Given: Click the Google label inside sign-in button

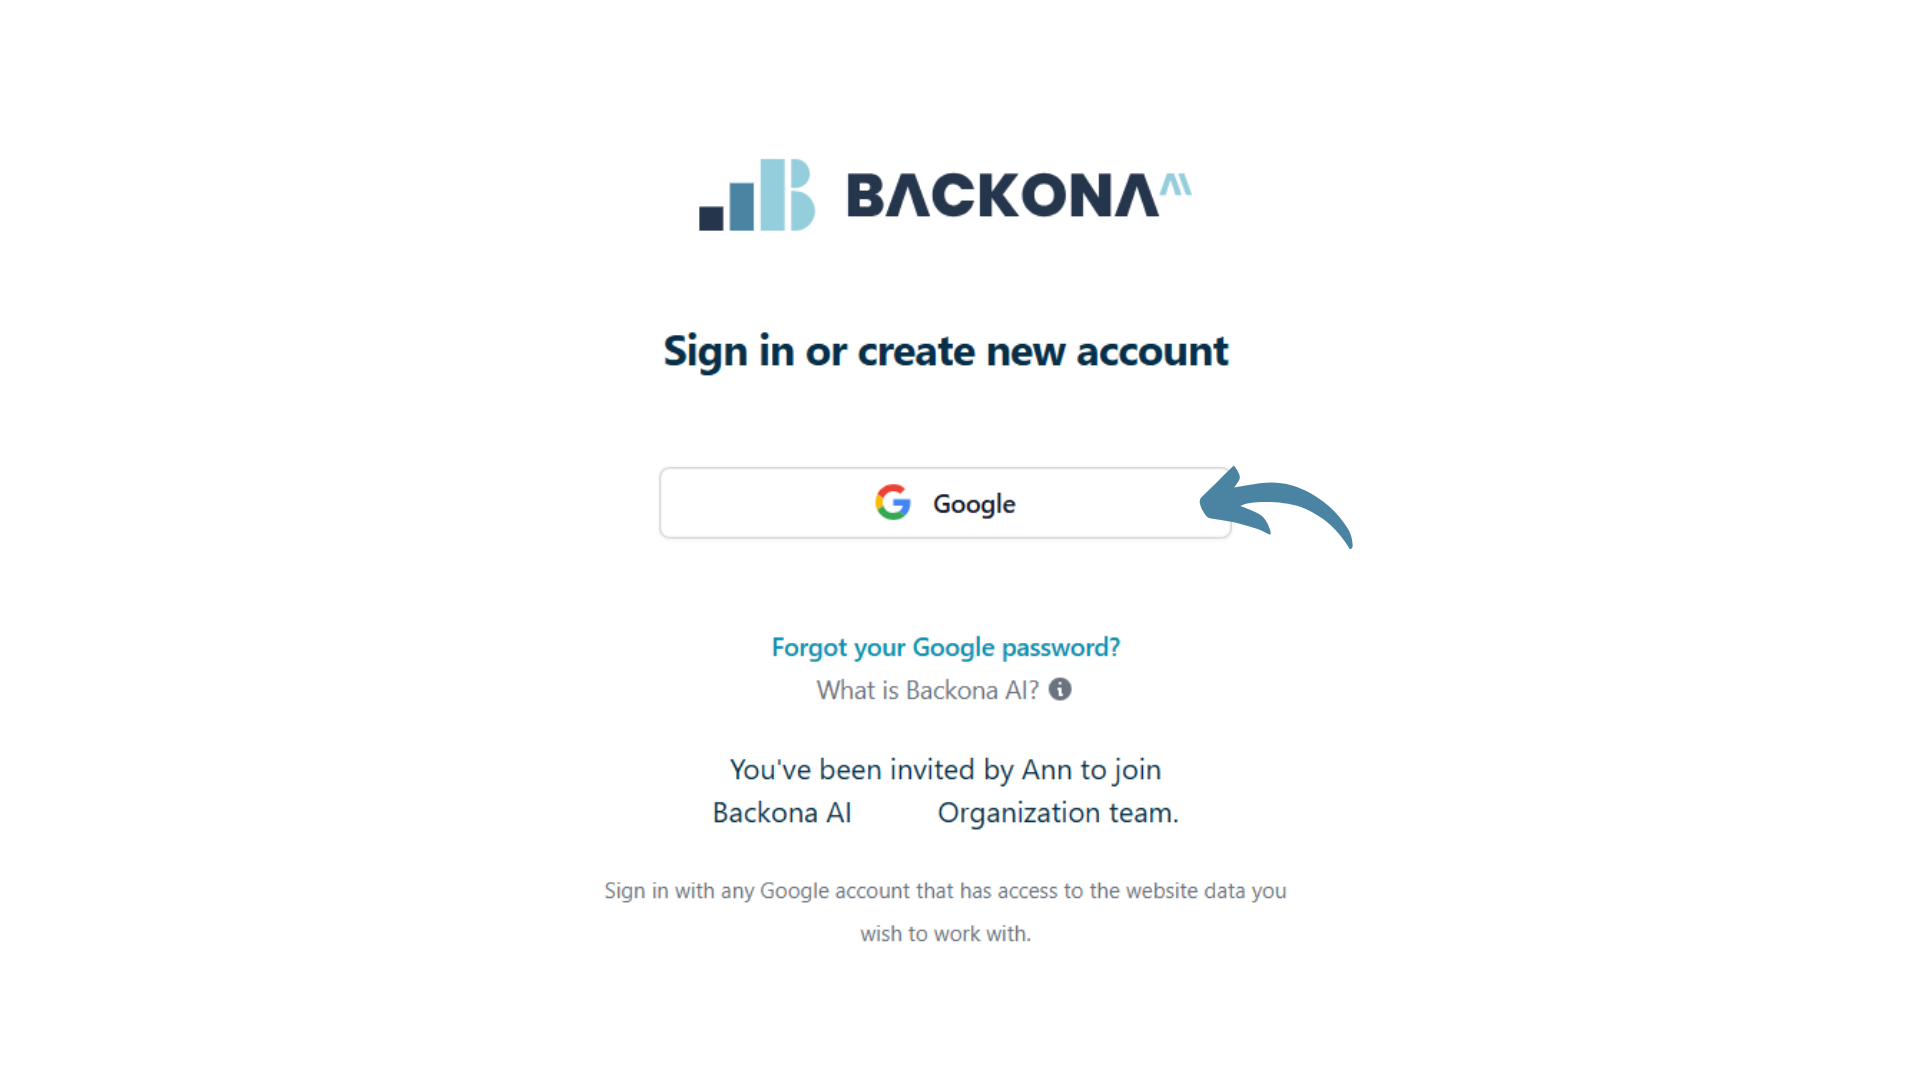Looking at the screenshot, I should coord(974,504).
